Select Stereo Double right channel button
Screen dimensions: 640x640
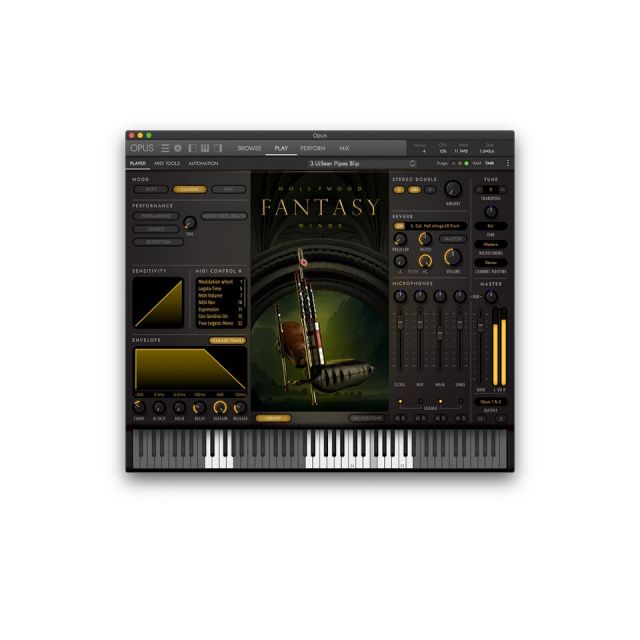coord(429,190)
